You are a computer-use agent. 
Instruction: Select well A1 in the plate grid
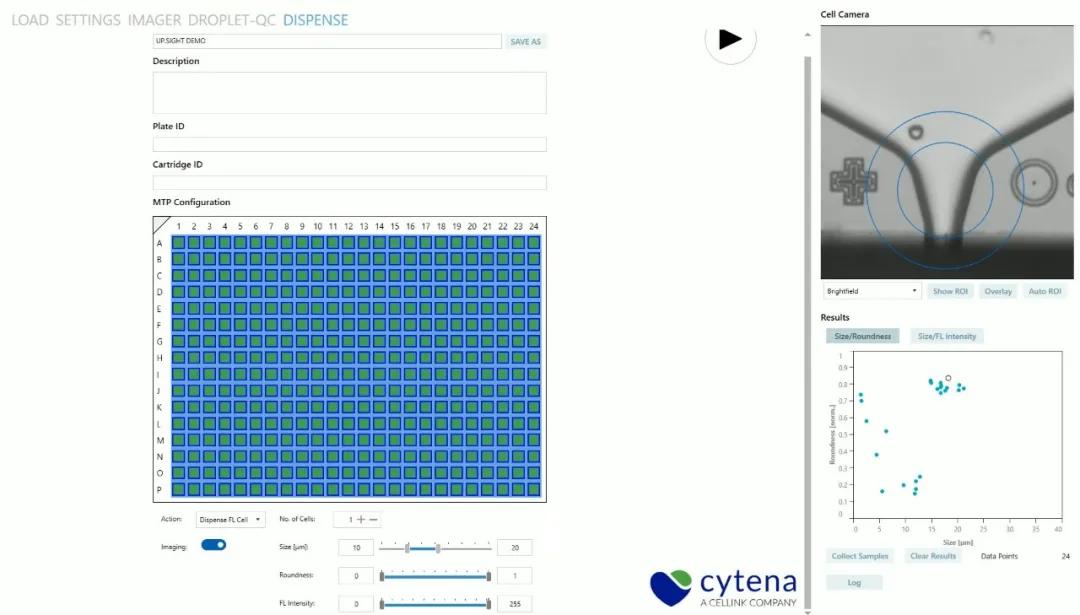pos(178,242)
